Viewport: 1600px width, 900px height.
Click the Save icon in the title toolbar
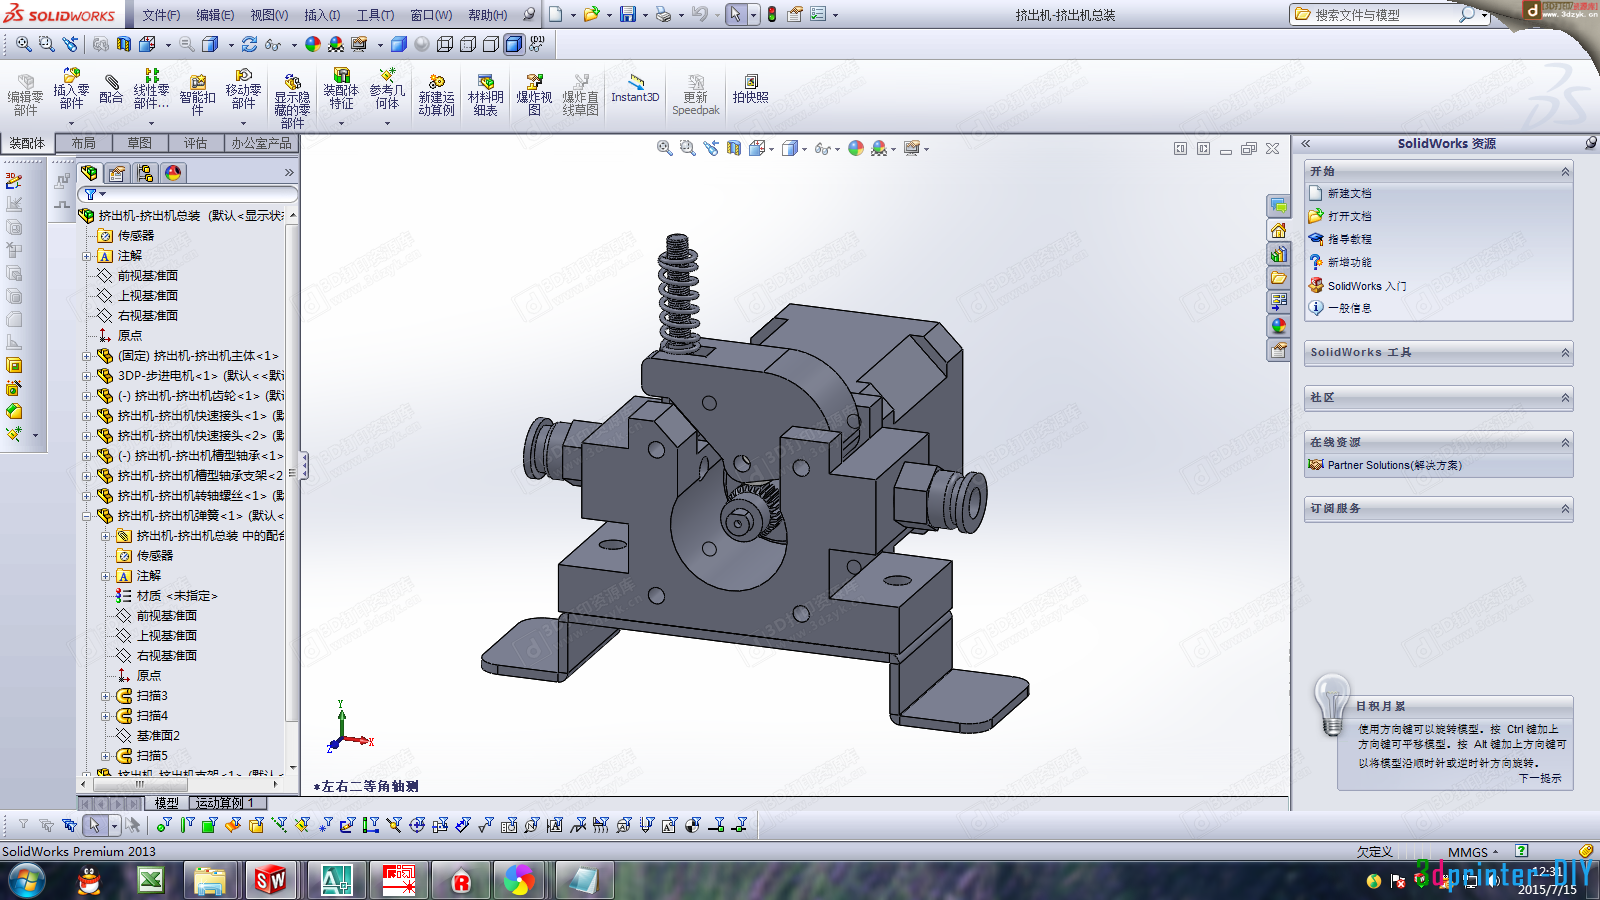pos(628,14)
